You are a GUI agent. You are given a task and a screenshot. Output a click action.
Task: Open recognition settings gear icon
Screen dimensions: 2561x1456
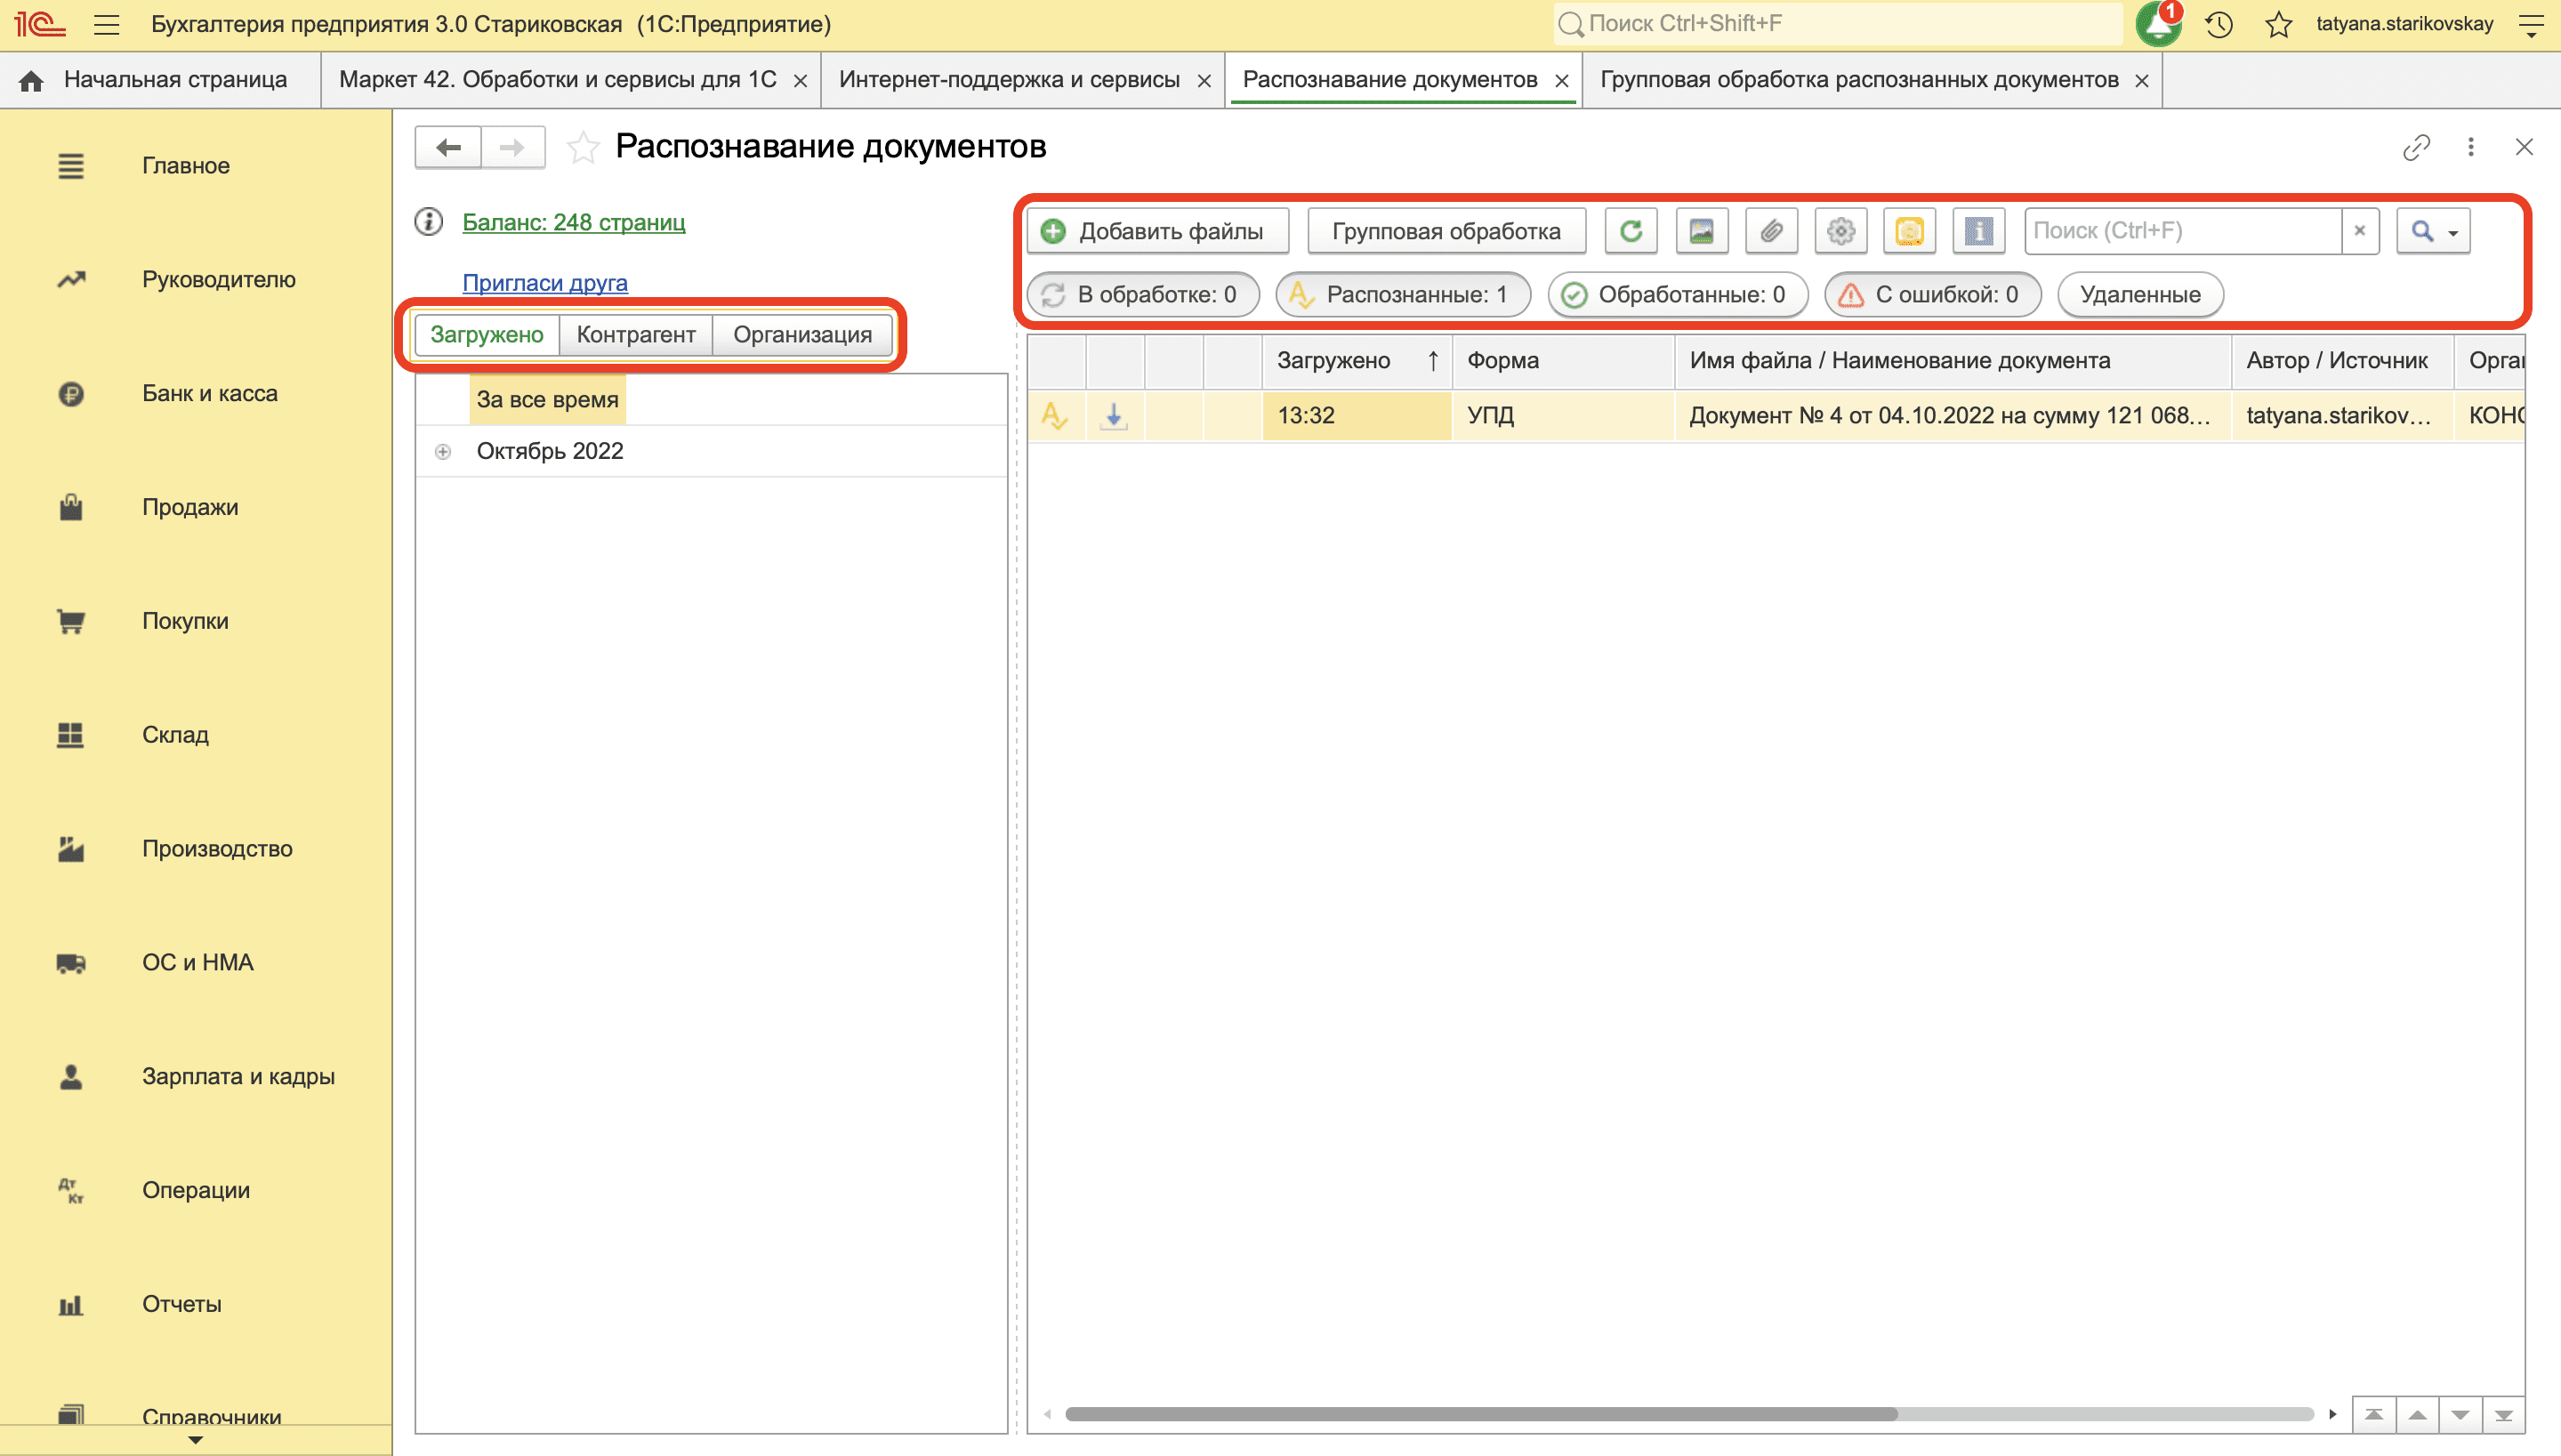click(1840, 231)
